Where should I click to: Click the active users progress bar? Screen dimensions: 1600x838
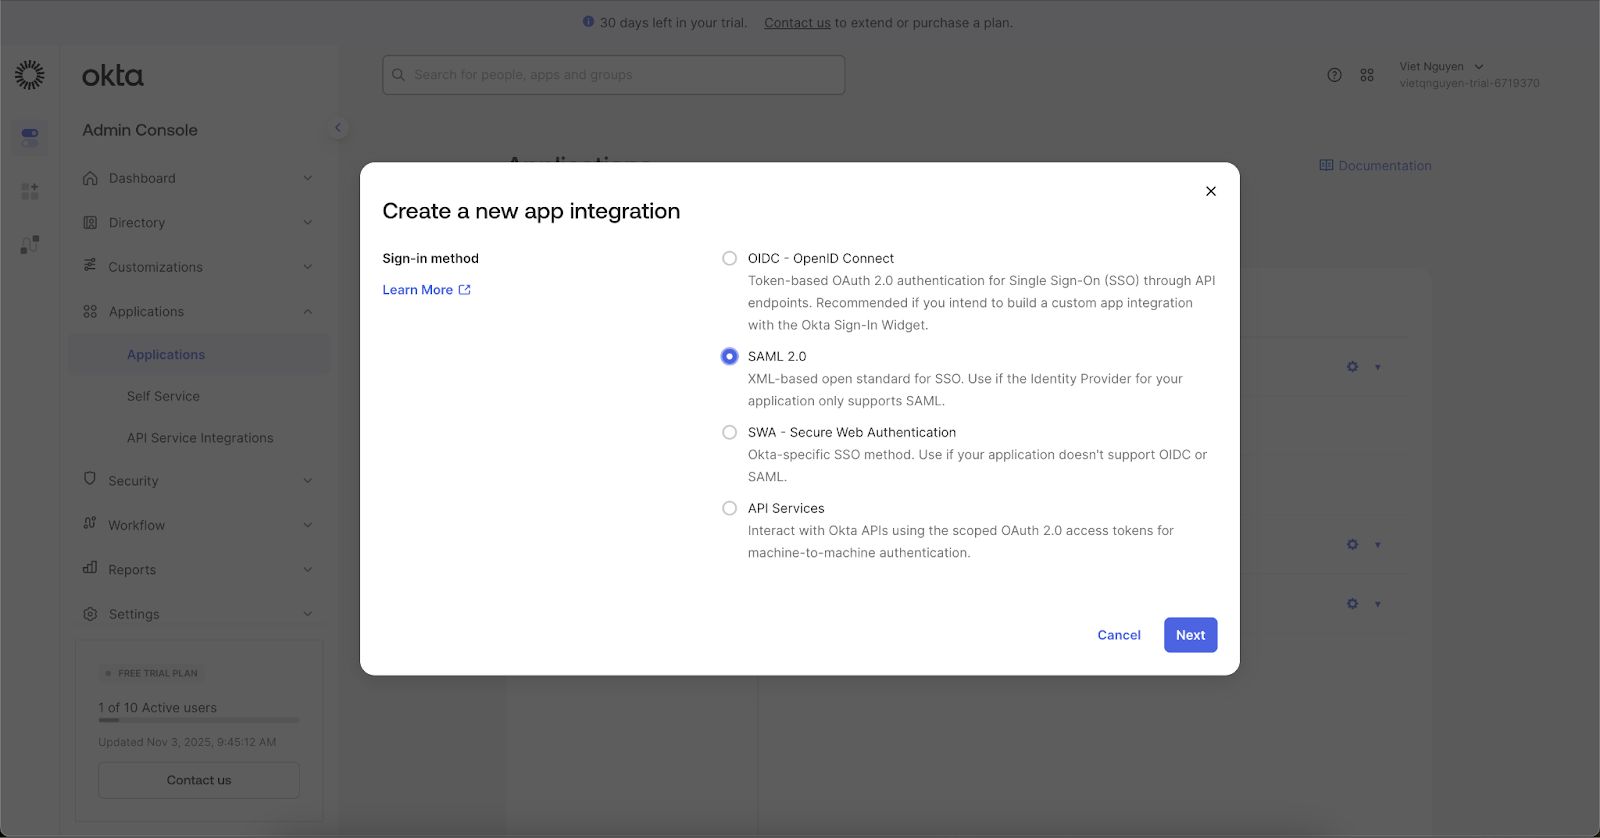(199, 720)
